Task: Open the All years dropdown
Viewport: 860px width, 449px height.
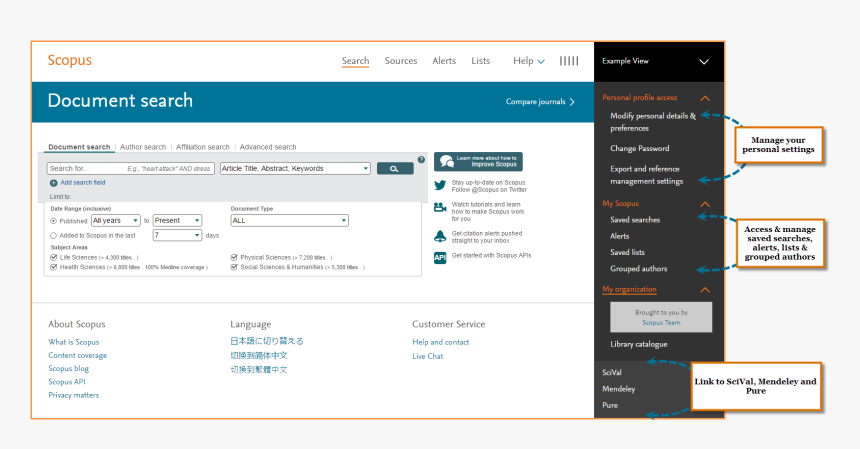Action: [116, 220]
